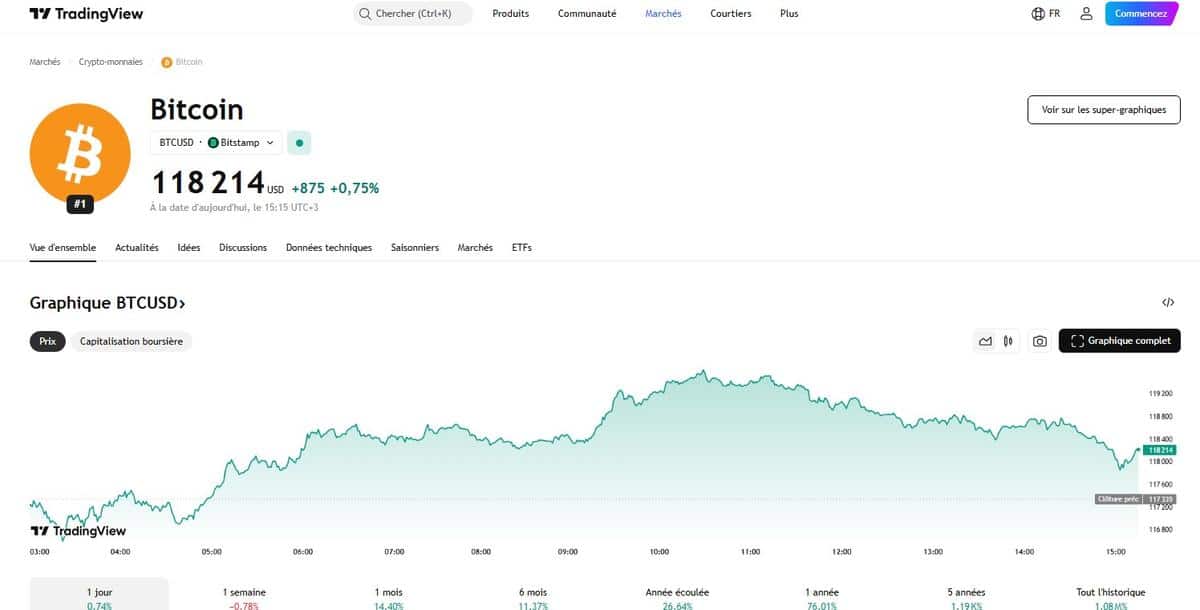Open the Courtiers menu

point(731,14)
